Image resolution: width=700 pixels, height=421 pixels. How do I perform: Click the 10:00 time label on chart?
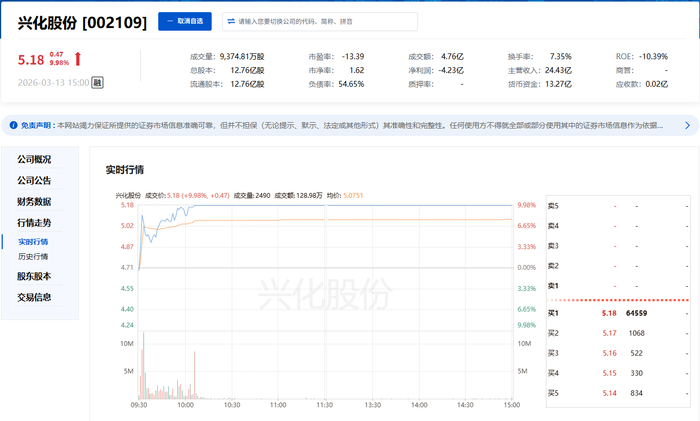click(186, 405)
